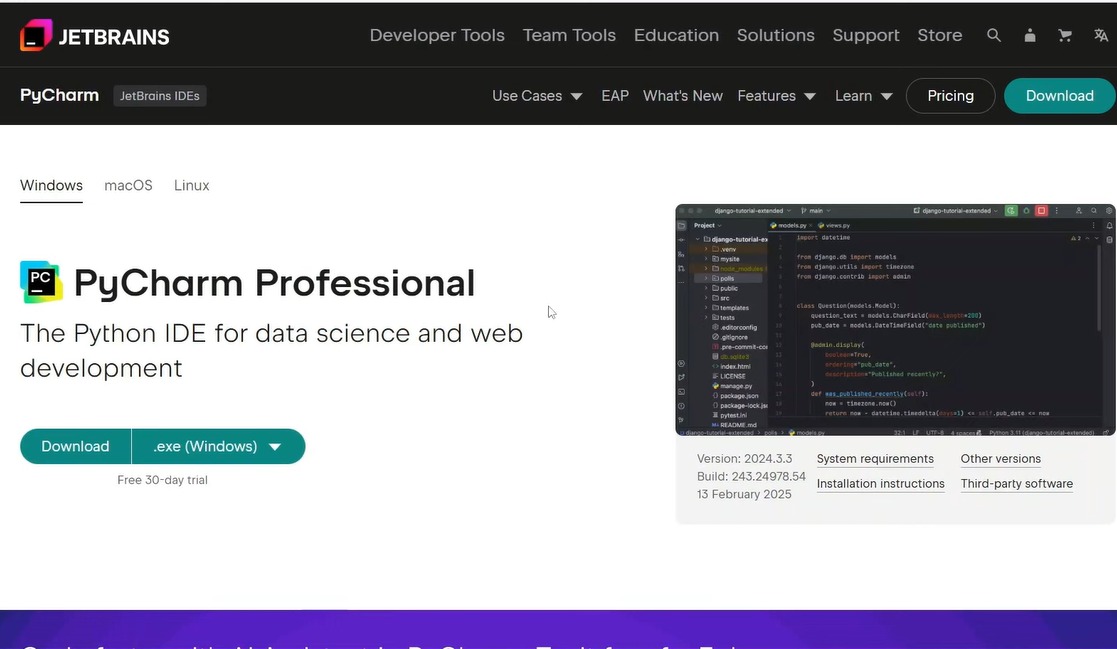
Task: Open Education menu
Action: coord(676,36)
